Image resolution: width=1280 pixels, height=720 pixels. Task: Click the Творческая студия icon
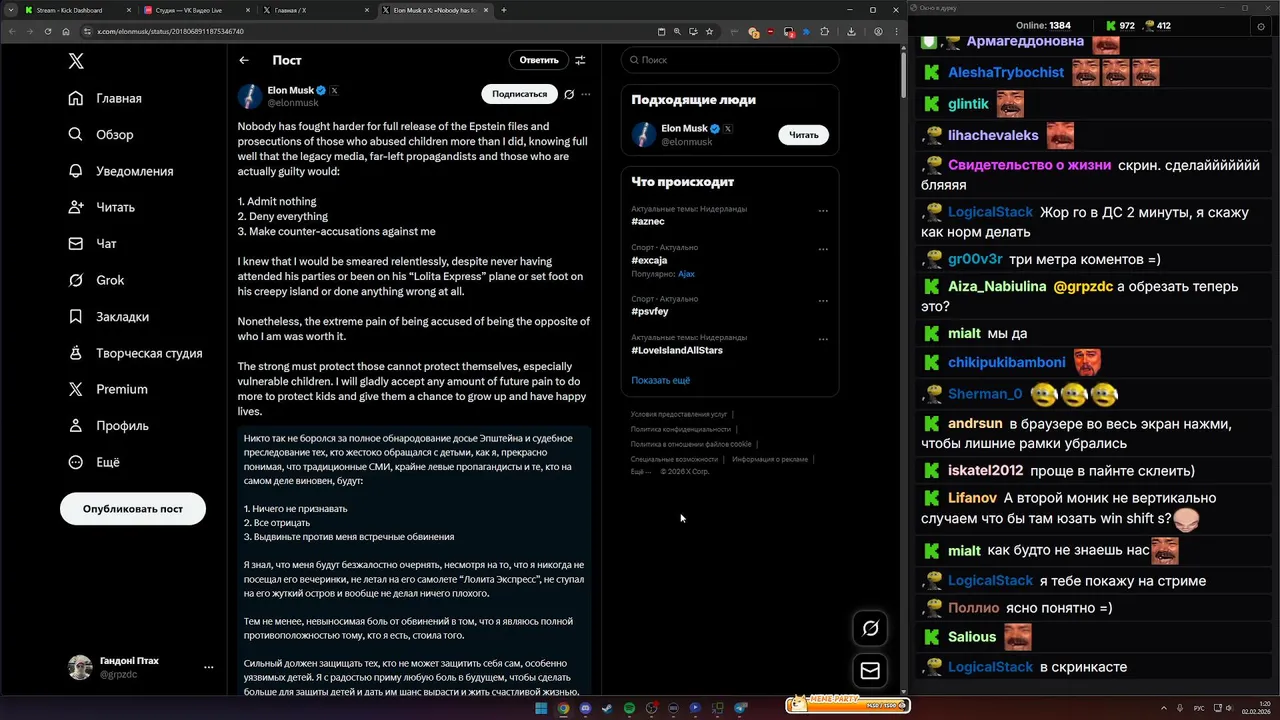tap(76, 353)
